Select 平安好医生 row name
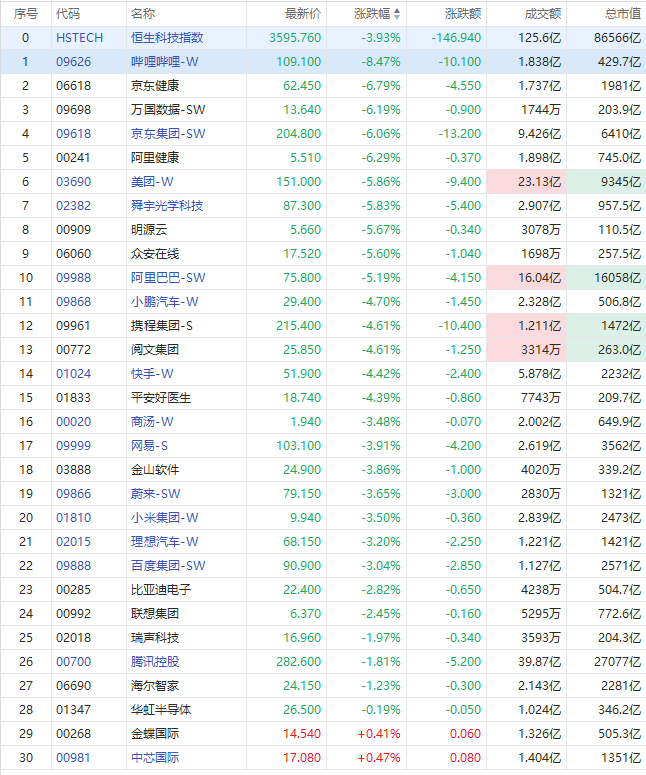Screen dimensions: 646x775 [x=161, y=398]
